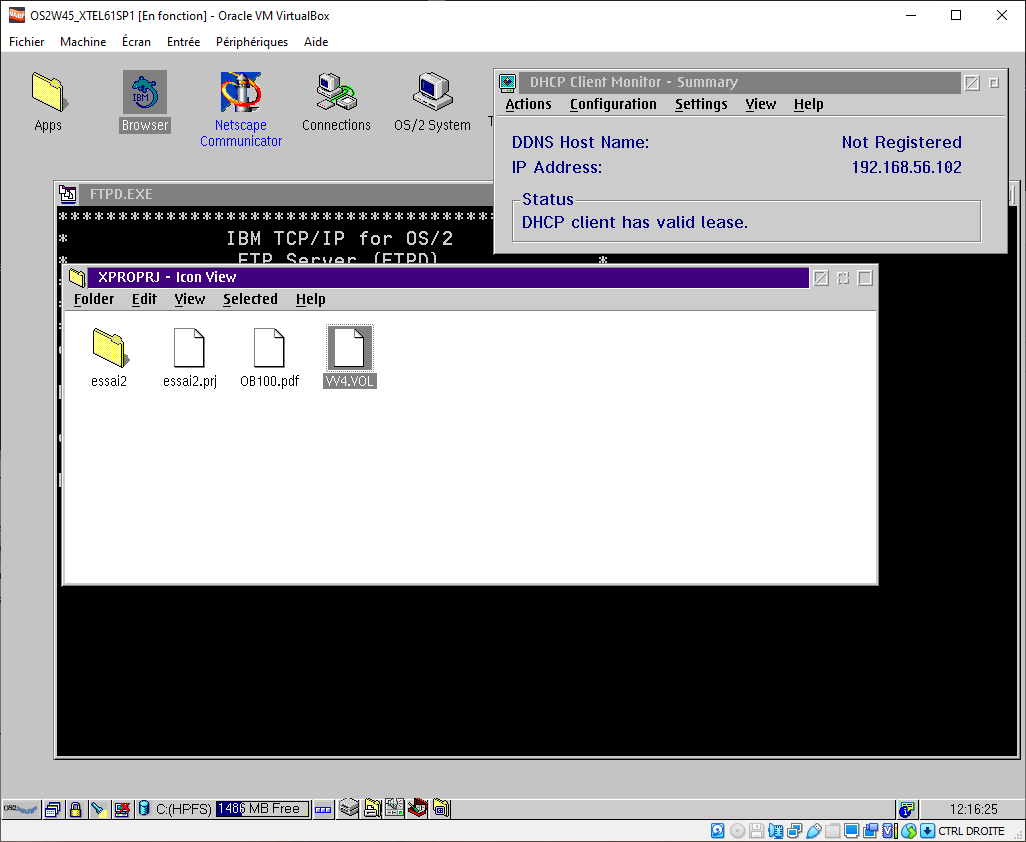Click VirtualBox USB device status icon
The width and height of the screenshot is (1026, 842).
pos(813,831)
